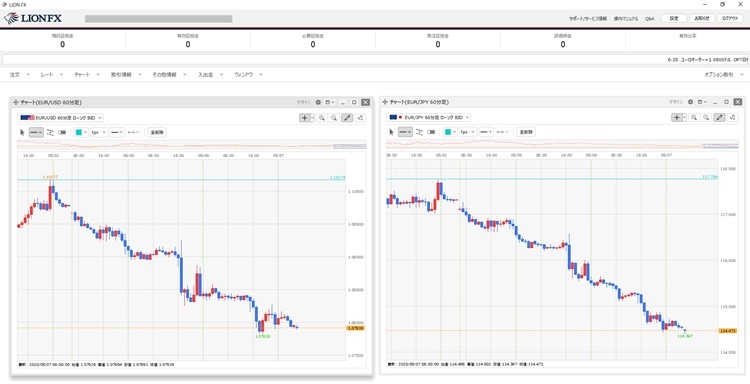This screenshot has width=750, height=384.
Task: Toggle the pencil drawing mode in EUR/USD chart
Action: tap(347, 118)
